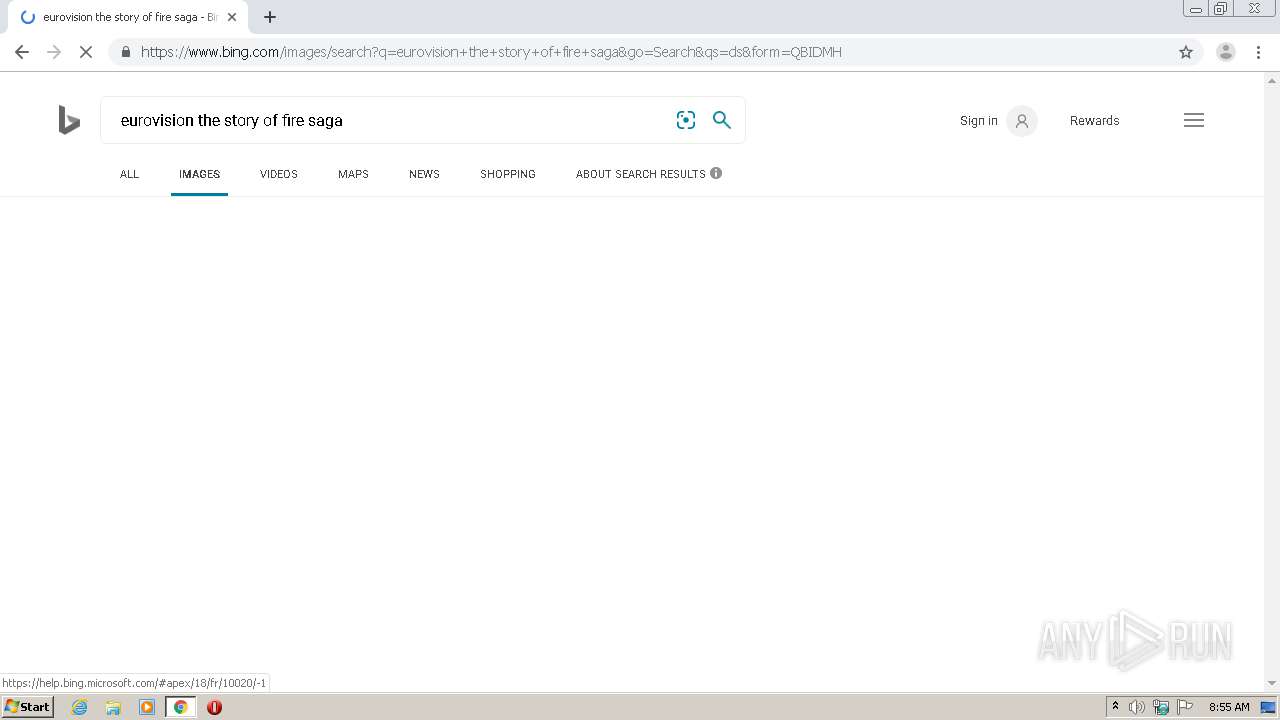
Task: Switch to the ALL results tab
Action: point(129,174)
